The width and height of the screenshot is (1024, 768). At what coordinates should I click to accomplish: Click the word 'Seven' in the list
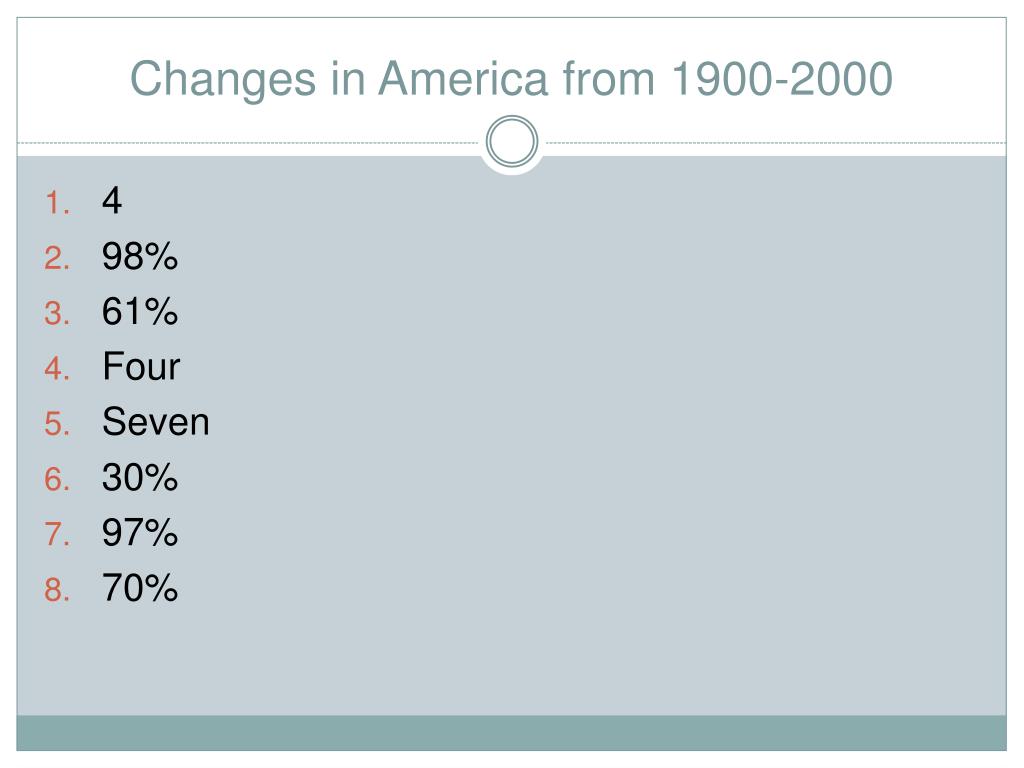click(155, 421)
